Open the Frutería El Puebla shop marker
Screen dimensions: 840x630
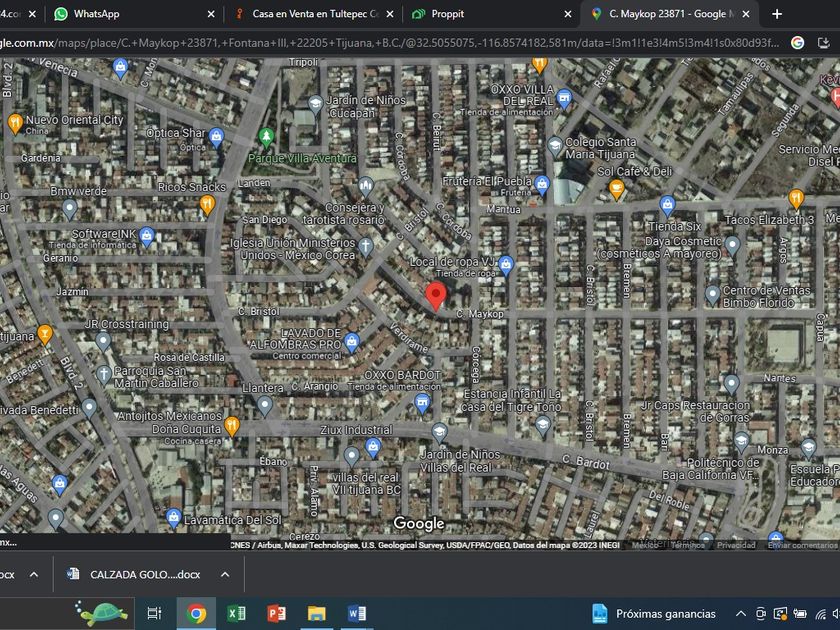tap(541, 184)
